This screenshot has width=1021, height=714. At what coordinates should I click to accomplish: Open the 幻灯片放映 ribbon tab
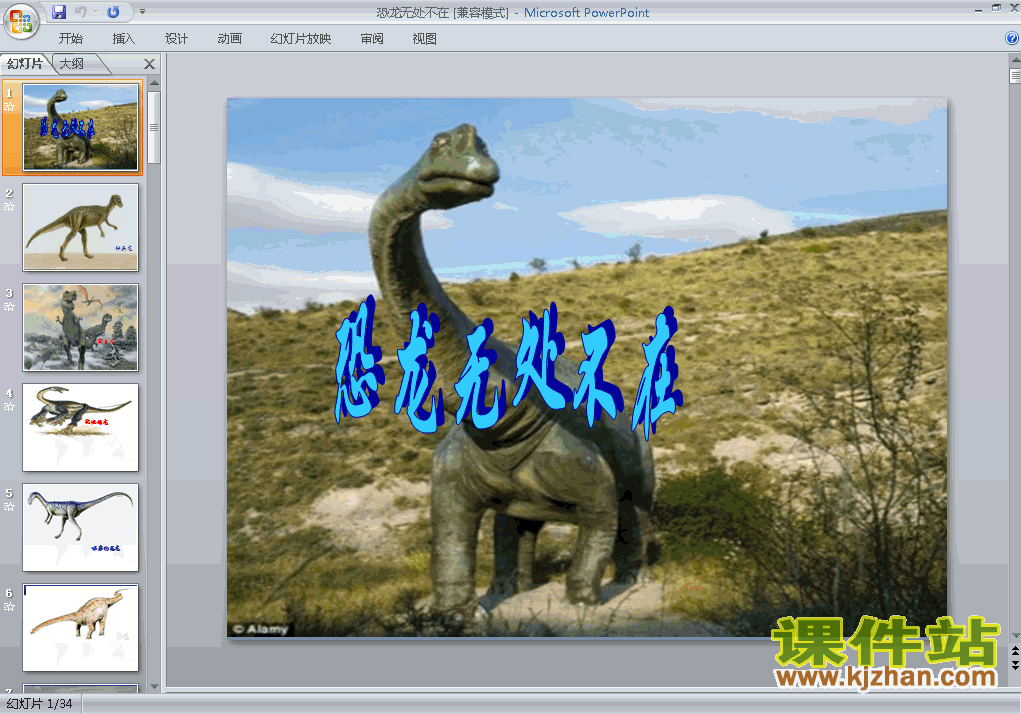click(301, 38)
